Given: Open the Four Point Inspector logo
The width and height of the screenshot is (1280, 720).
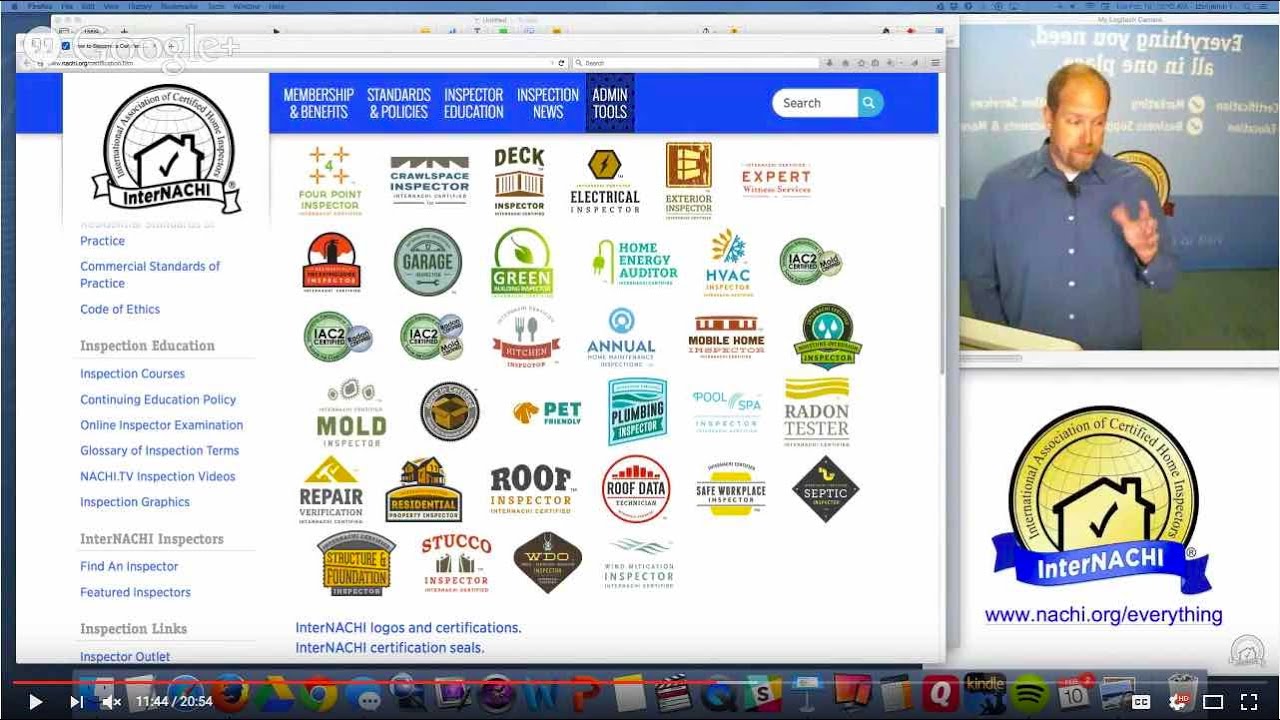Looking at the screenshot, I should tap(329, 180).
